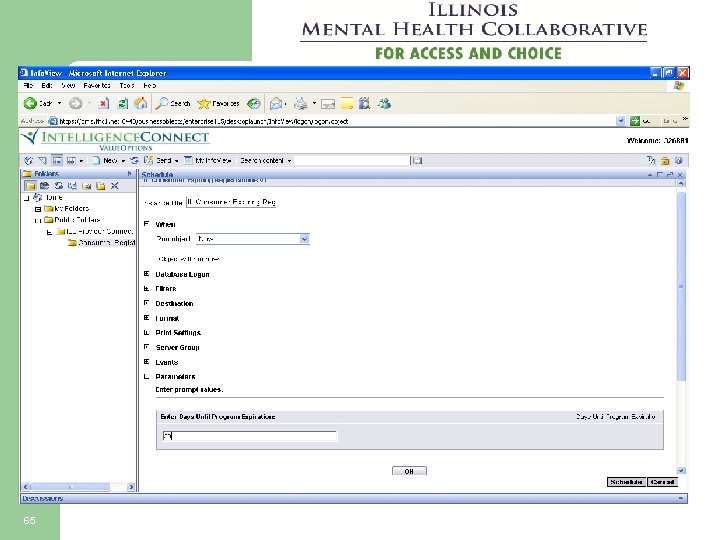Expand the Events section
Viewport: 720px width, 540px height.
[x=146, y=362]
